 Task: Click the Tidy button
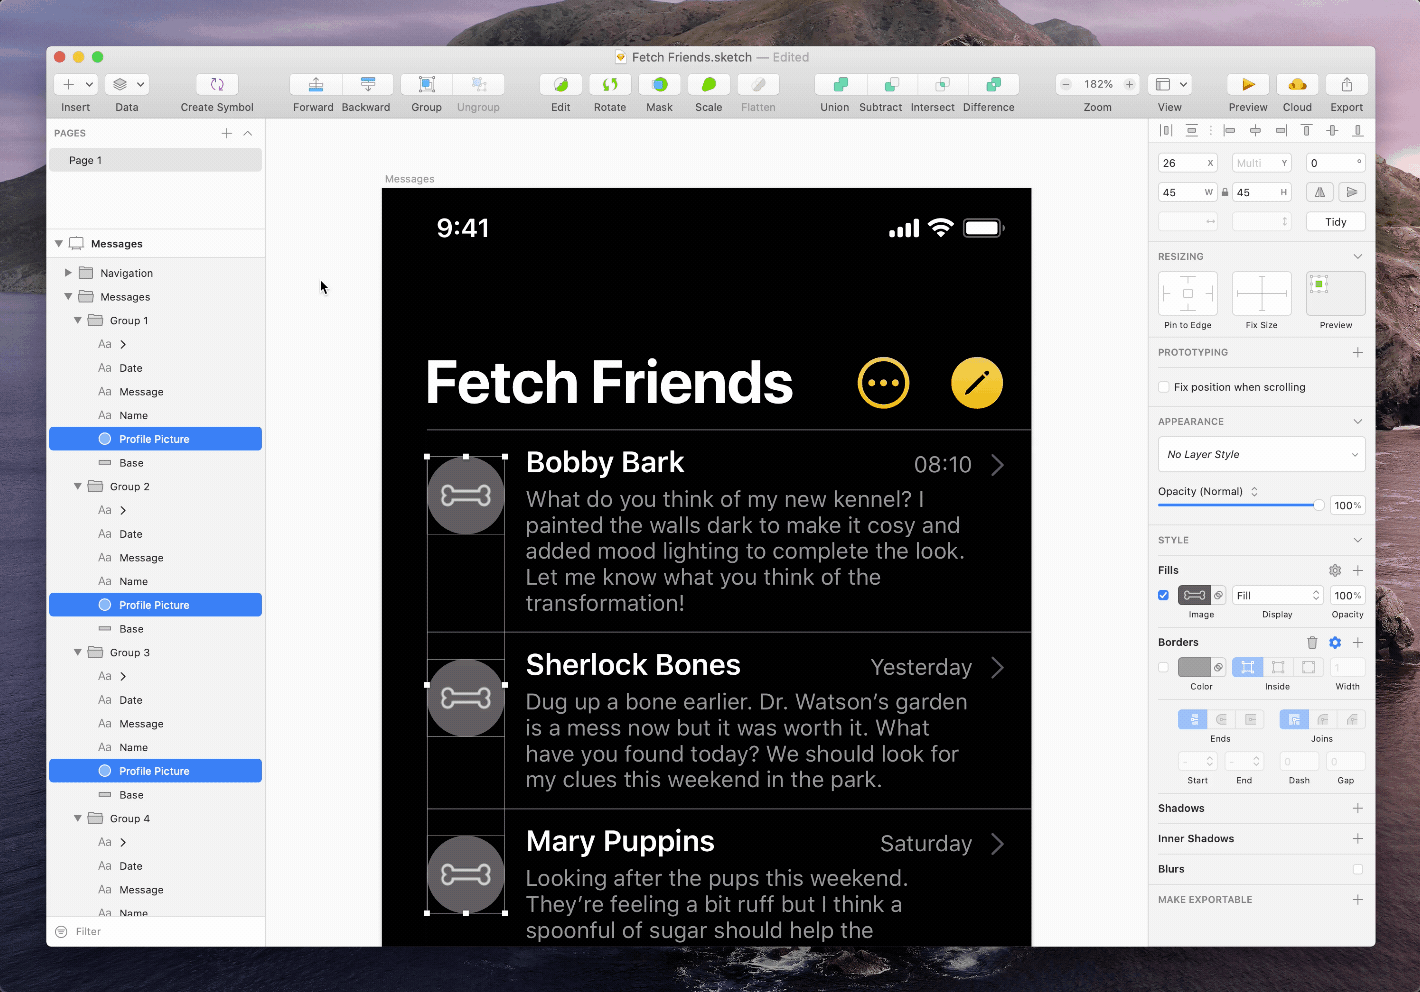[x=1336, y=222]
